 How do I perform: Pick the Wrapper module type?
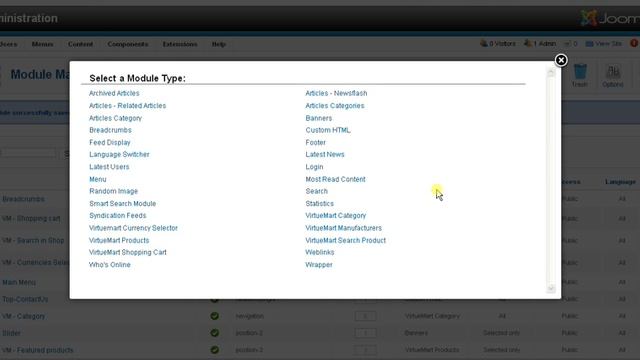(319, 264)
